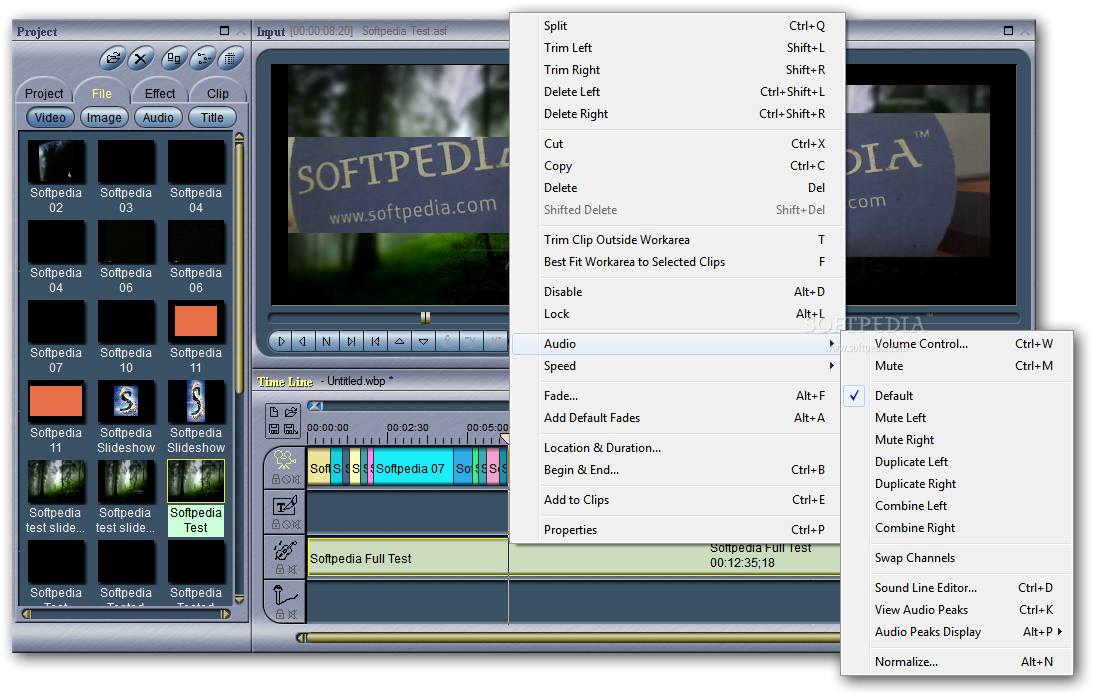
Task: Disable the title track with the circle-slash icon
Action: click(x=286, y=524)
